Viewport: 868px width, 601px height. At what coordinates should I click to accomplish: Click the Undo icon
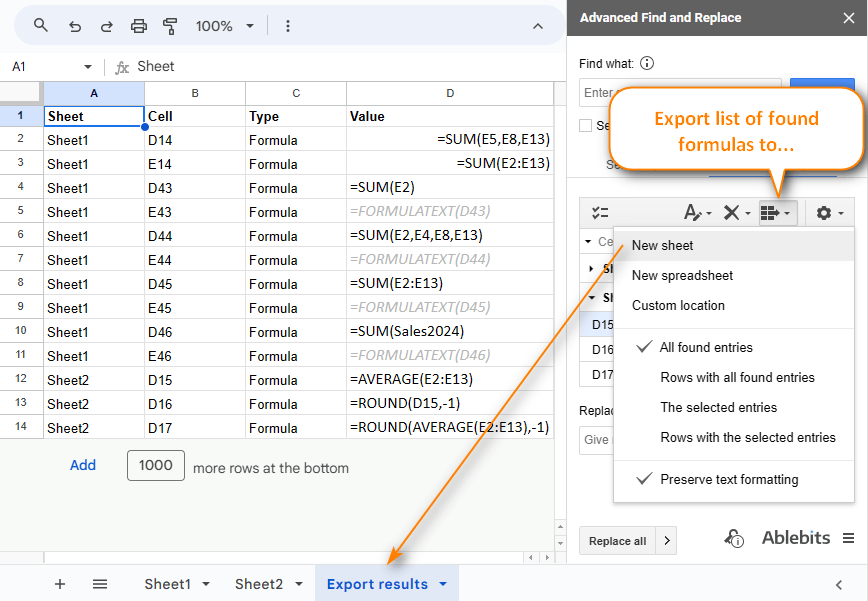click(x=75, y=26)
